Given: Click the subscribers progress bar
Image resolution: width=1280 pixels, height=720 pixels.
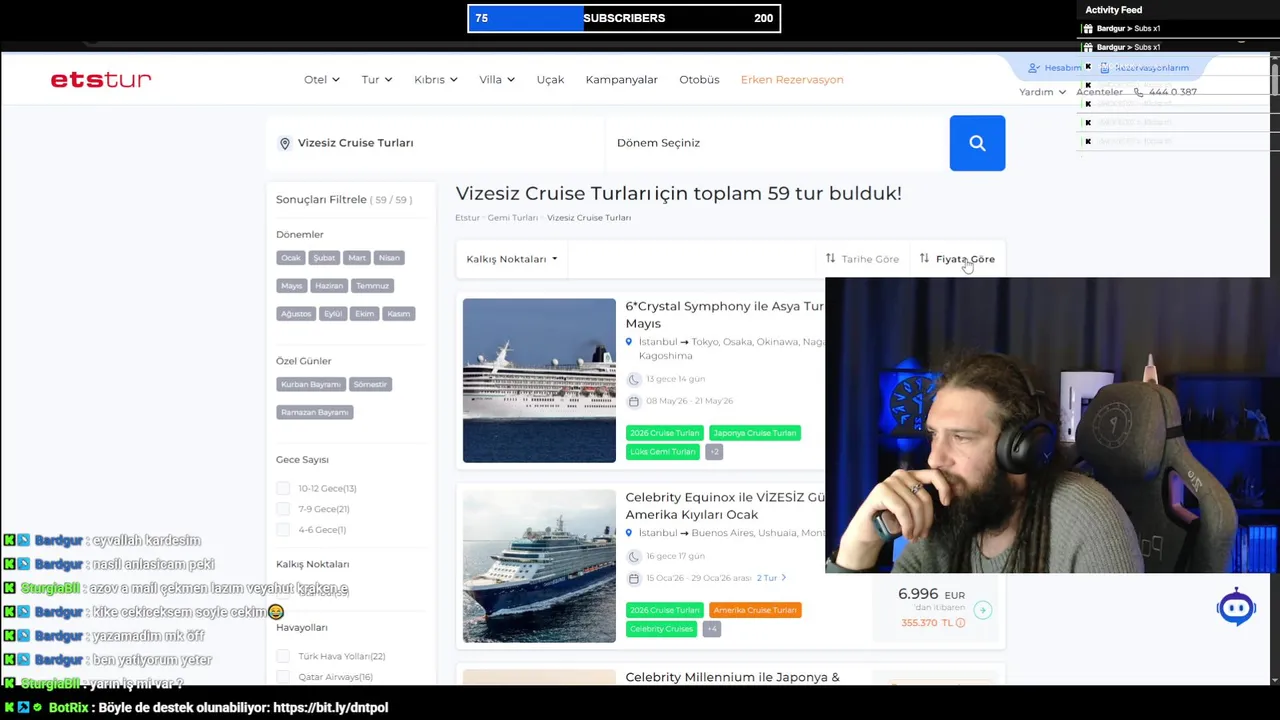Looking at the screenshot, I should coord(624,18).
